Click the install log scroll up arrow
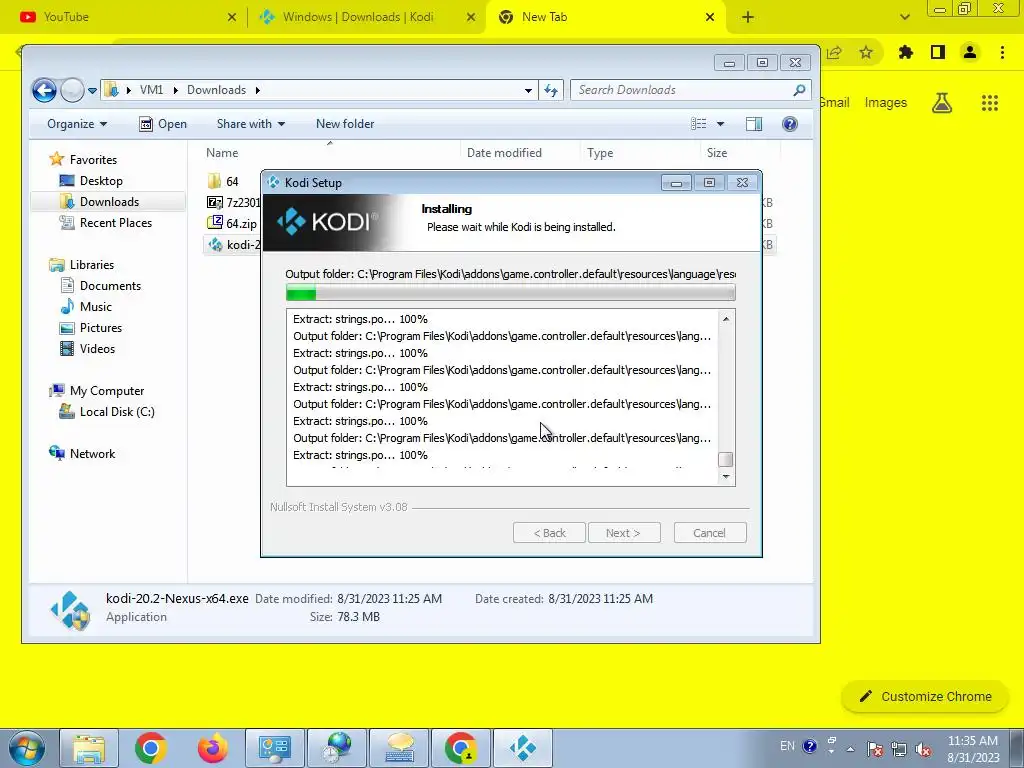This screenshot has width=1024, height=768. (726, 319)
